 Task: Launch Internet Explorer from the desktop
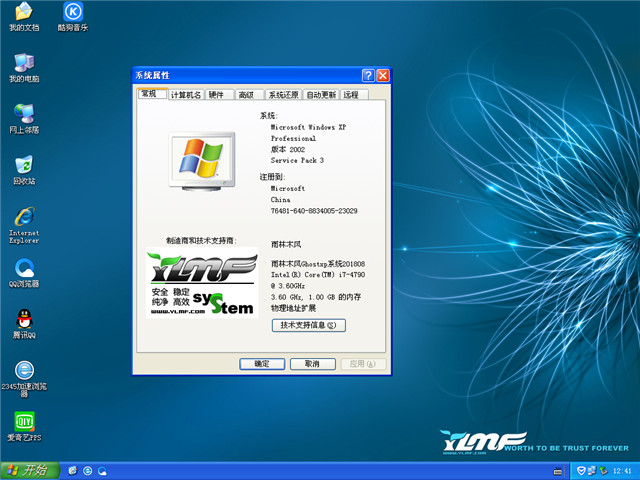point(24,217)
